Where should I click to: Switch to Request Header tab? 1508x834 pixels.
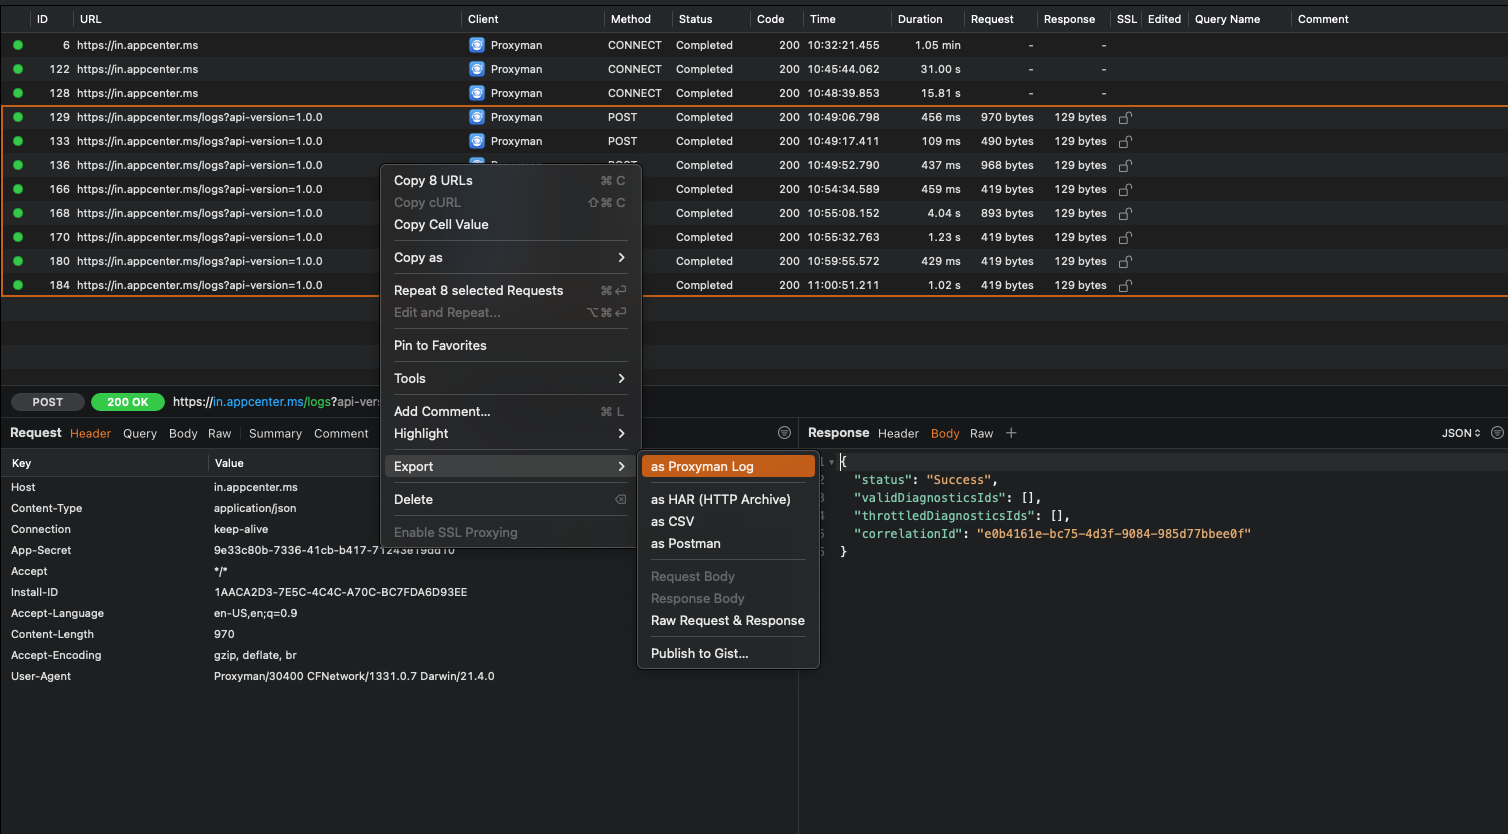[x=90, y=433]
